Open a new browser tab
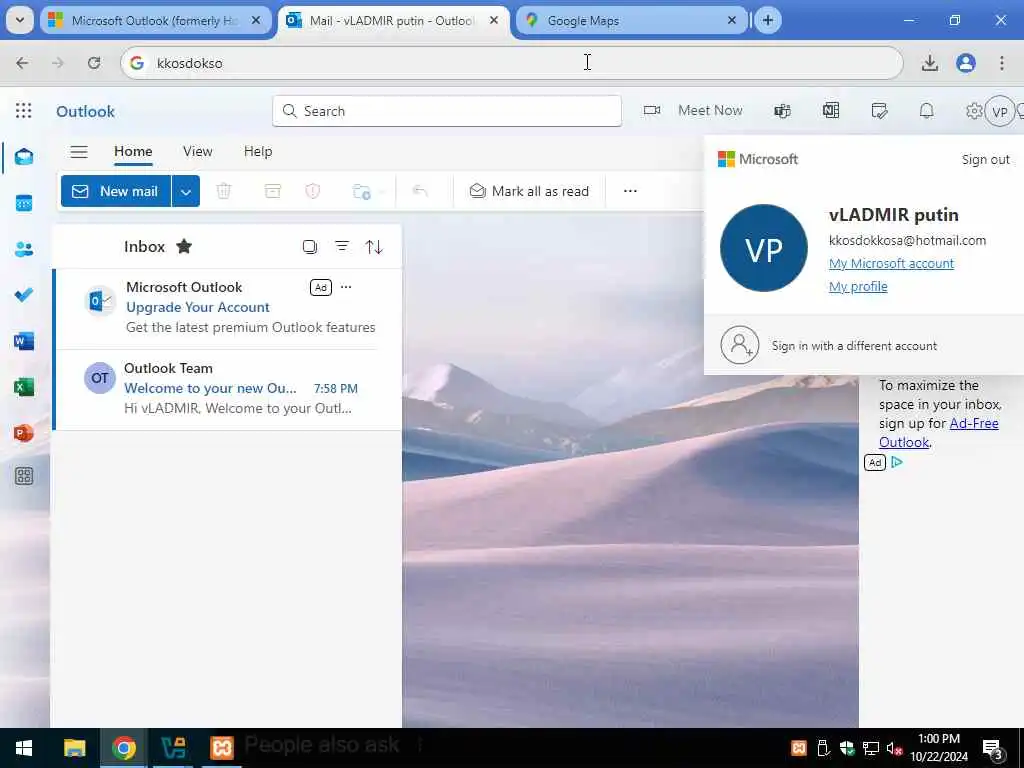 point(768,21)
